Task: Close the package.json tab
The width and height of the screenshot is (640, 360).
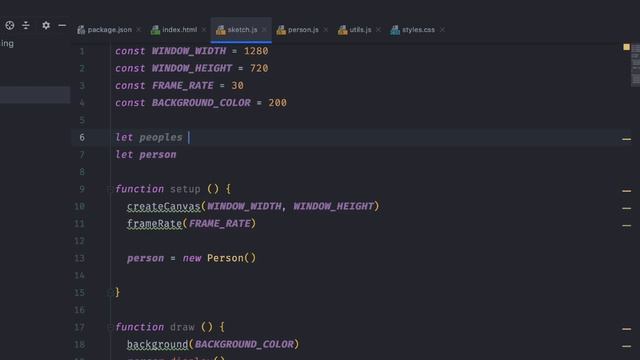Action: point(139,30)
